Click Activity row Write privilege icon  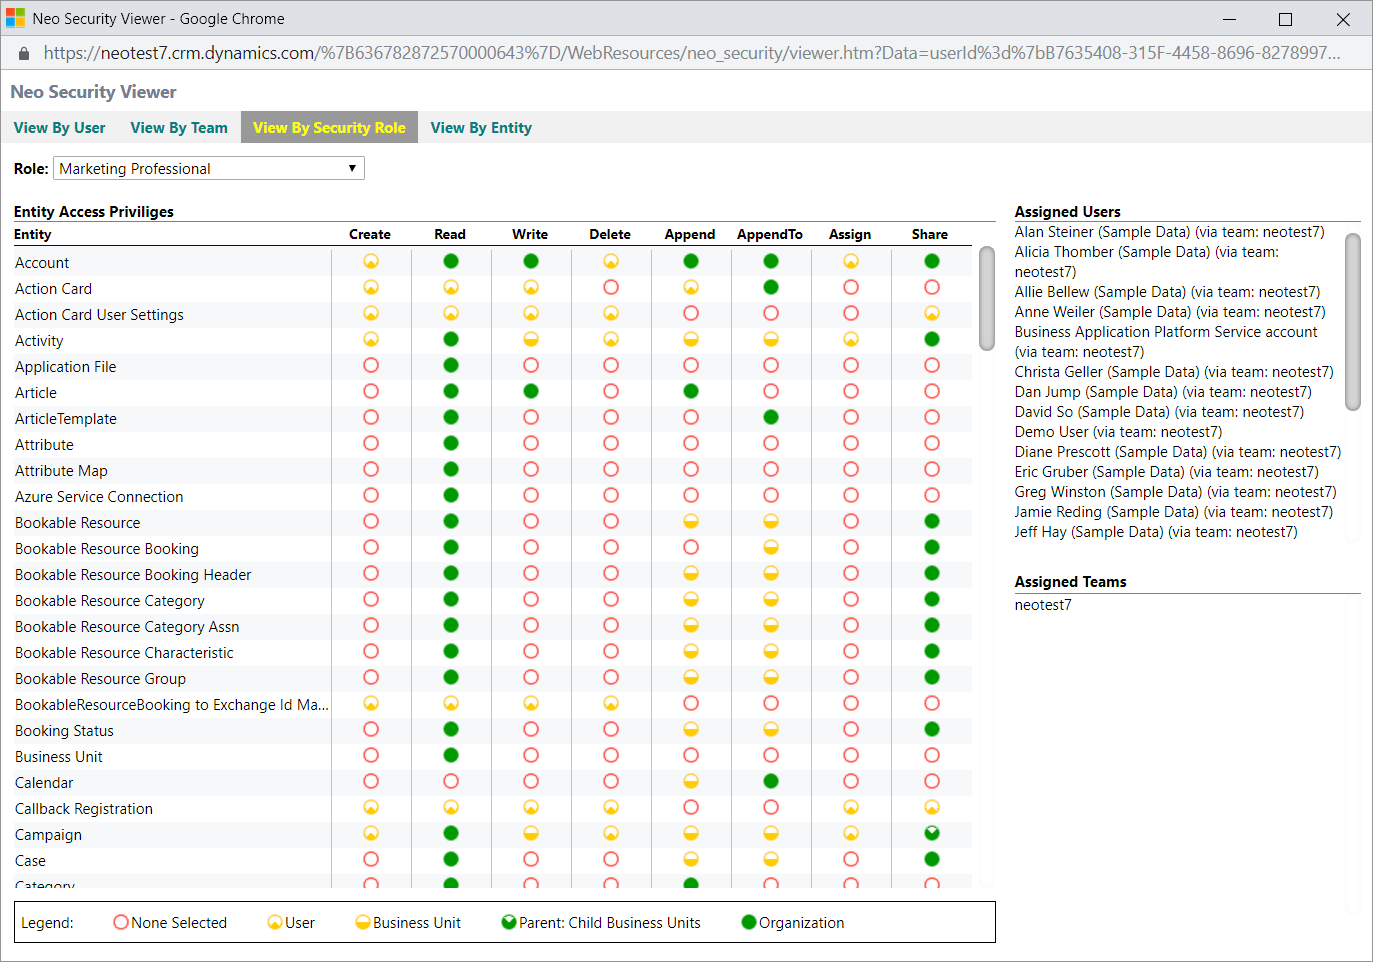pyautogui.click(x=531, y=339)
